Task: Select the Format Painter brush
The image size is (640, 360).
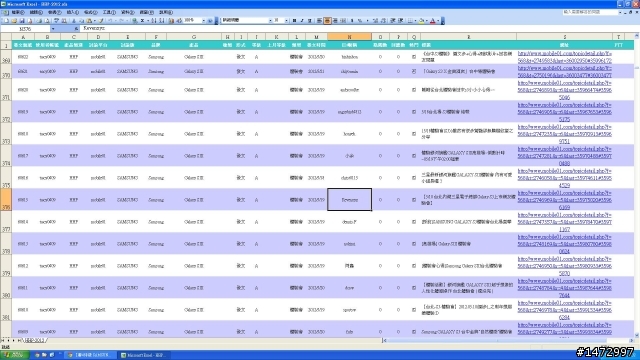Action: (x=101, y=21)
